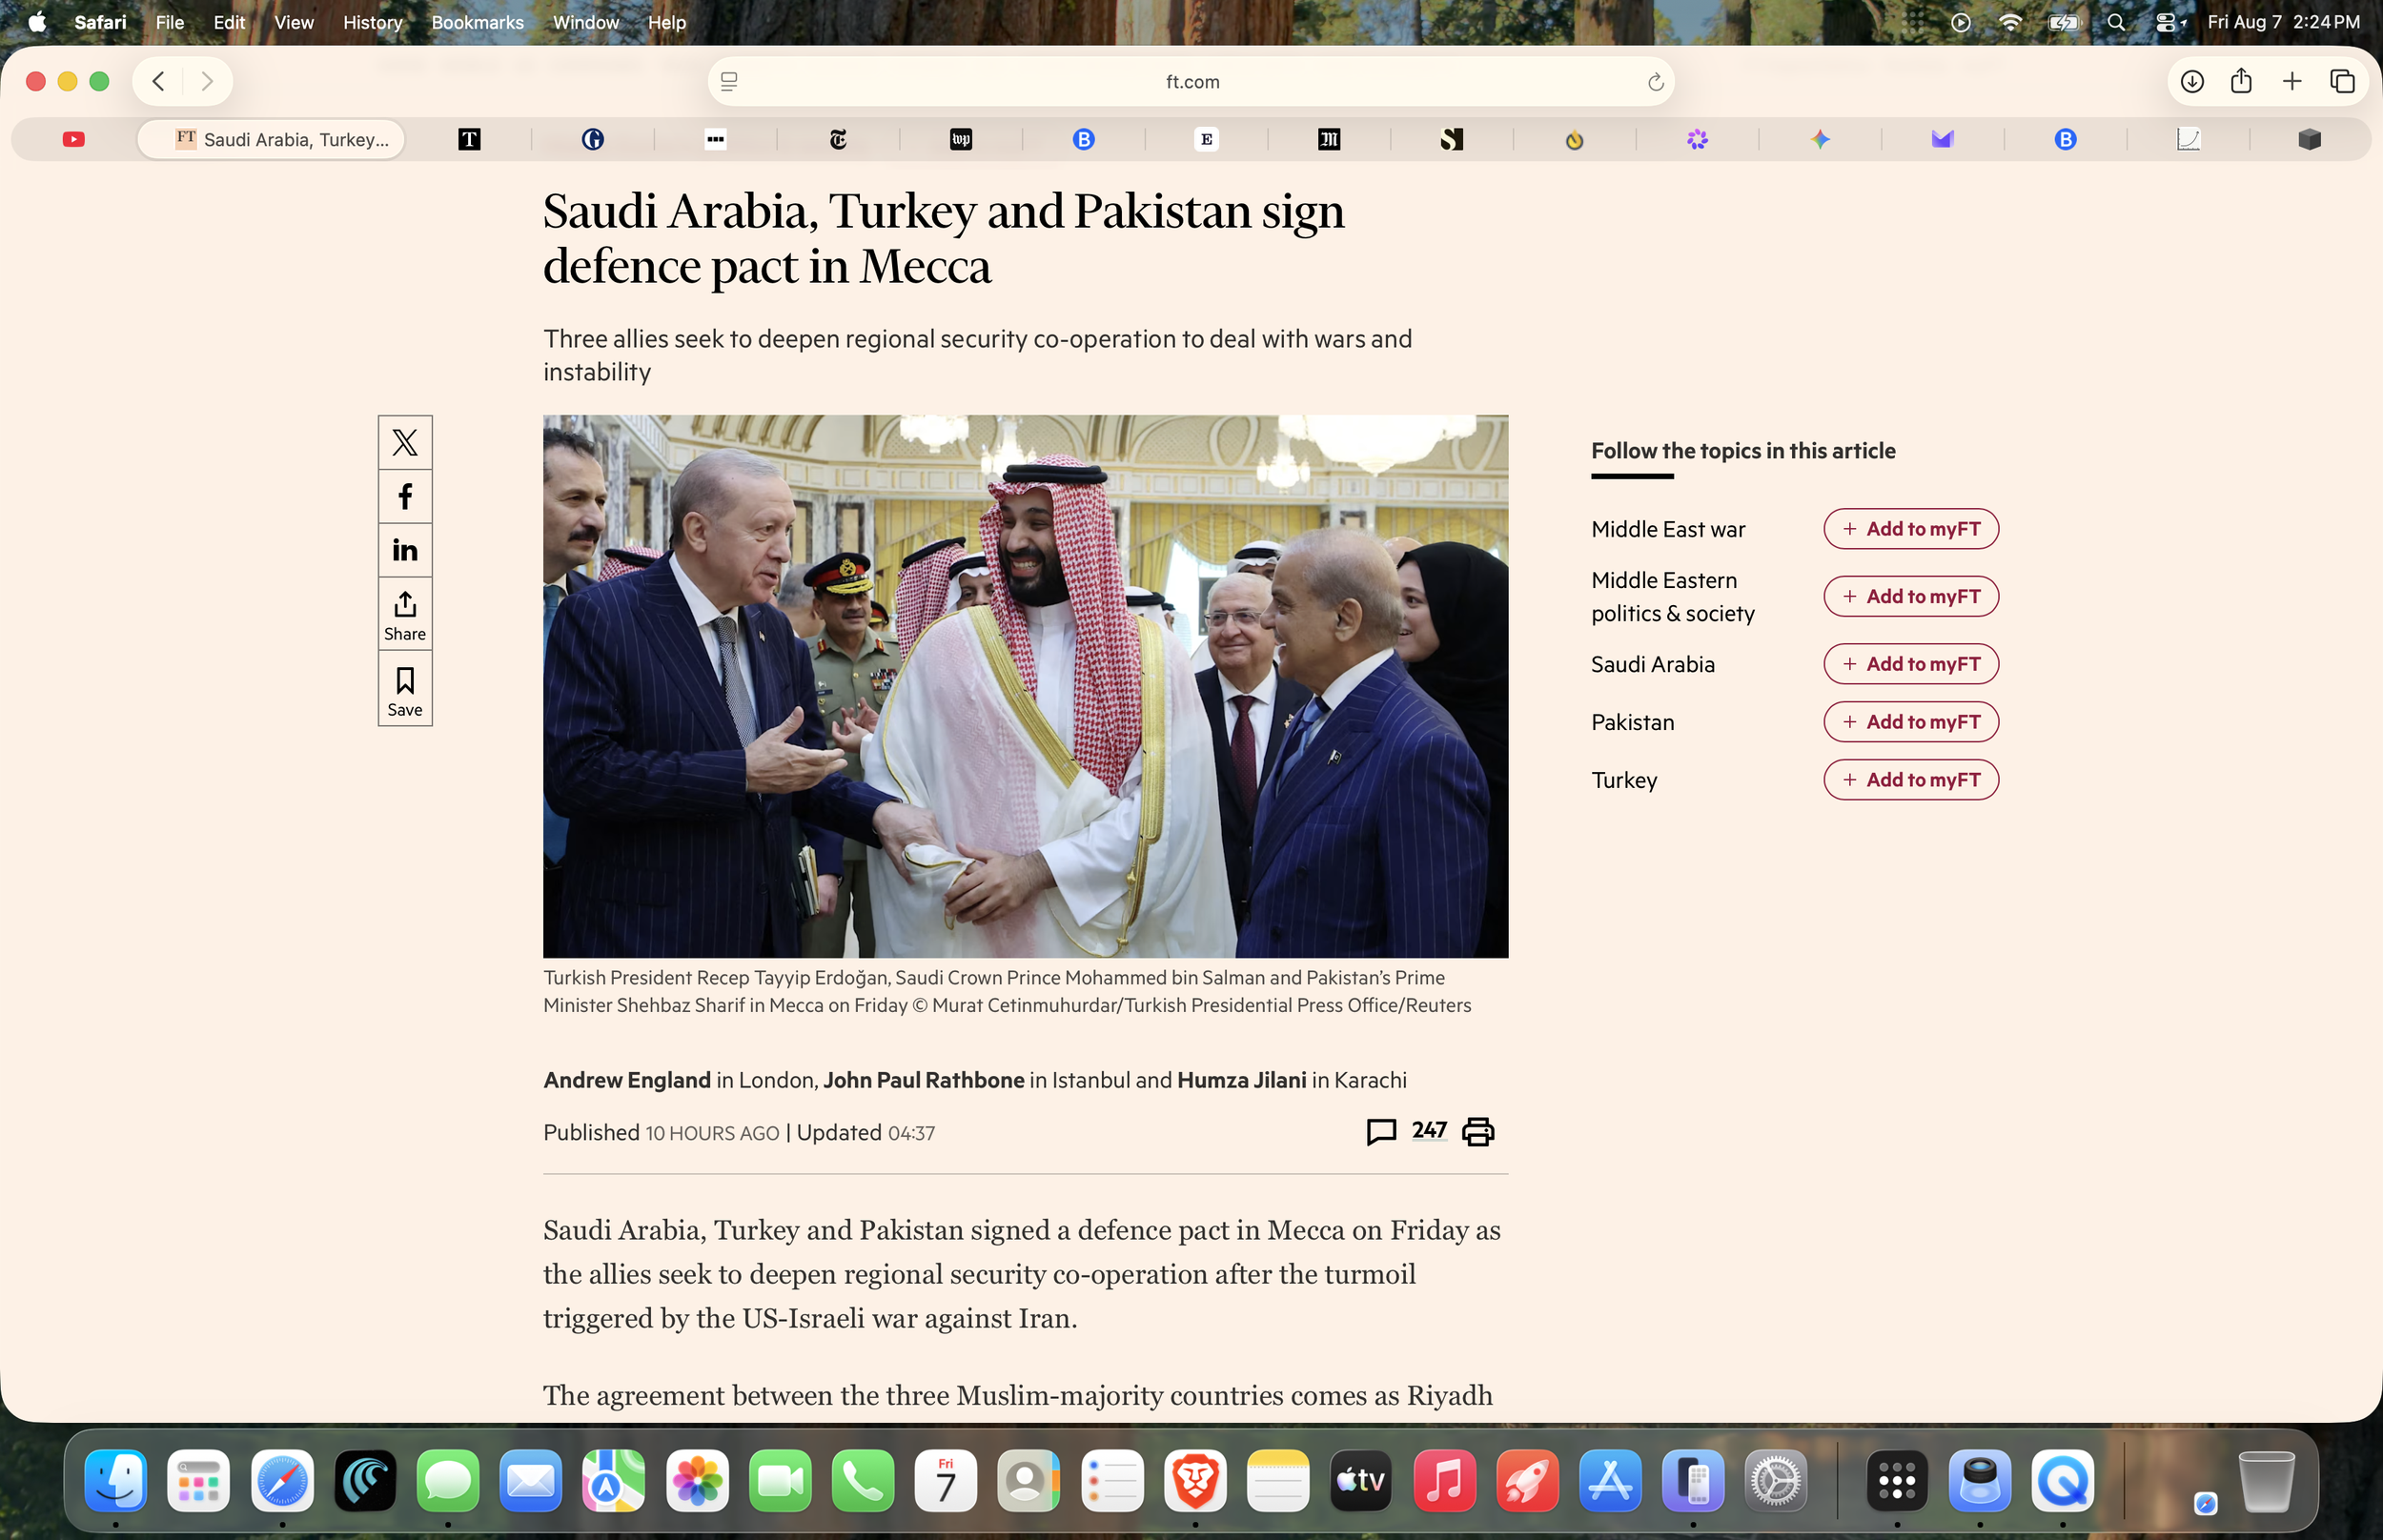This screenshot has width=2383, height=1540.
Task: Open the File menu
Action: click(x=170, y=22)
